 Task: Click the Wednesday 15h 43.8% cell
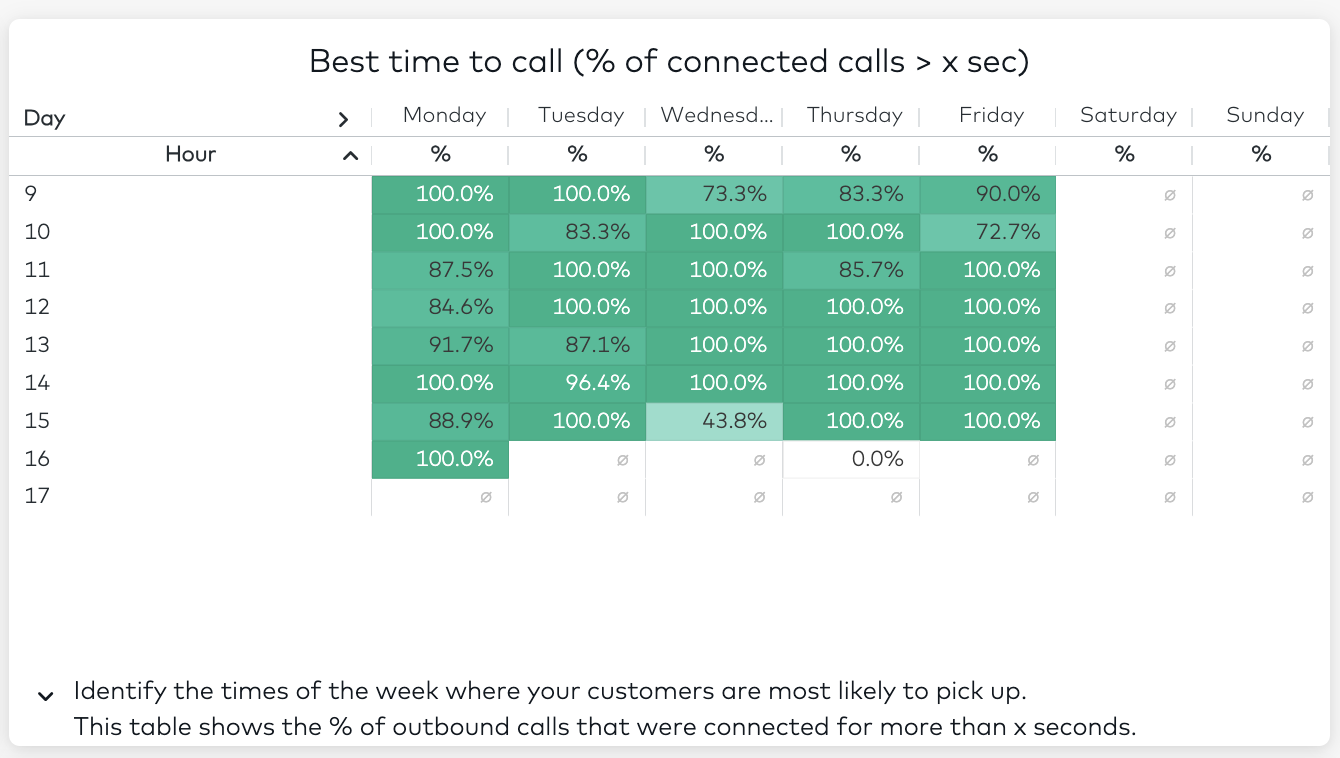714,421
